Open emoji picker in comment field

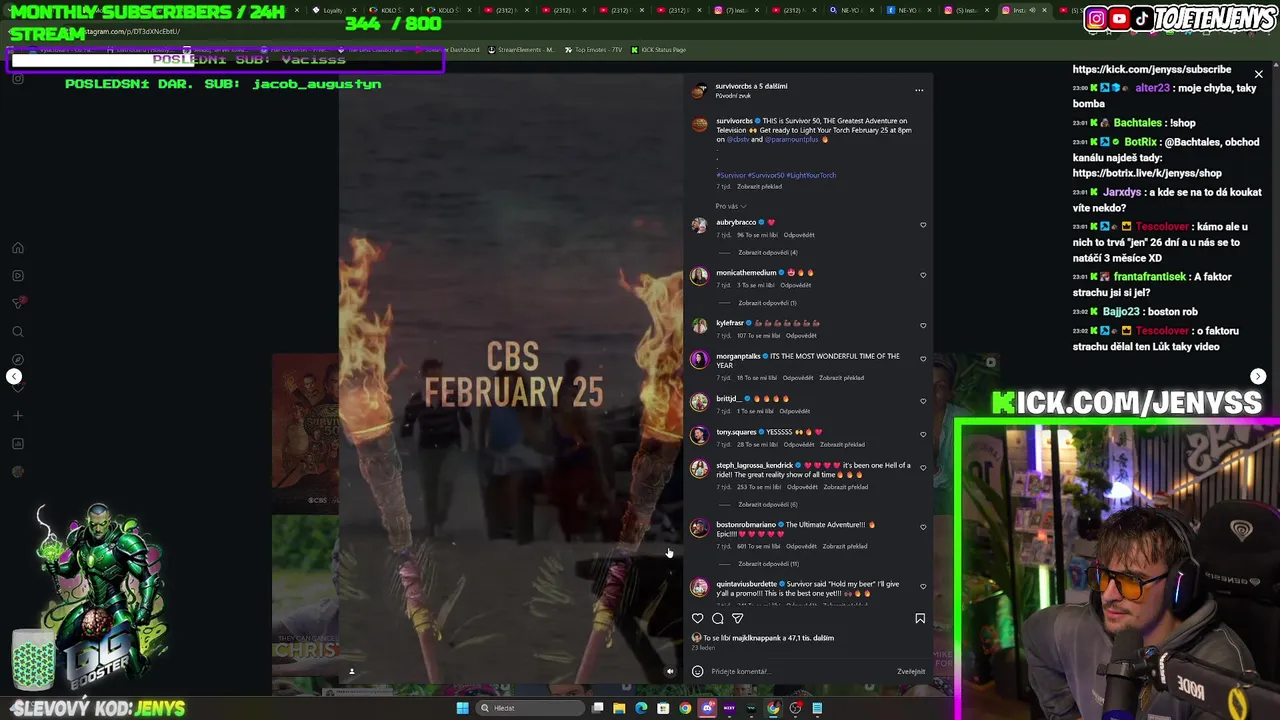point(698,671)
